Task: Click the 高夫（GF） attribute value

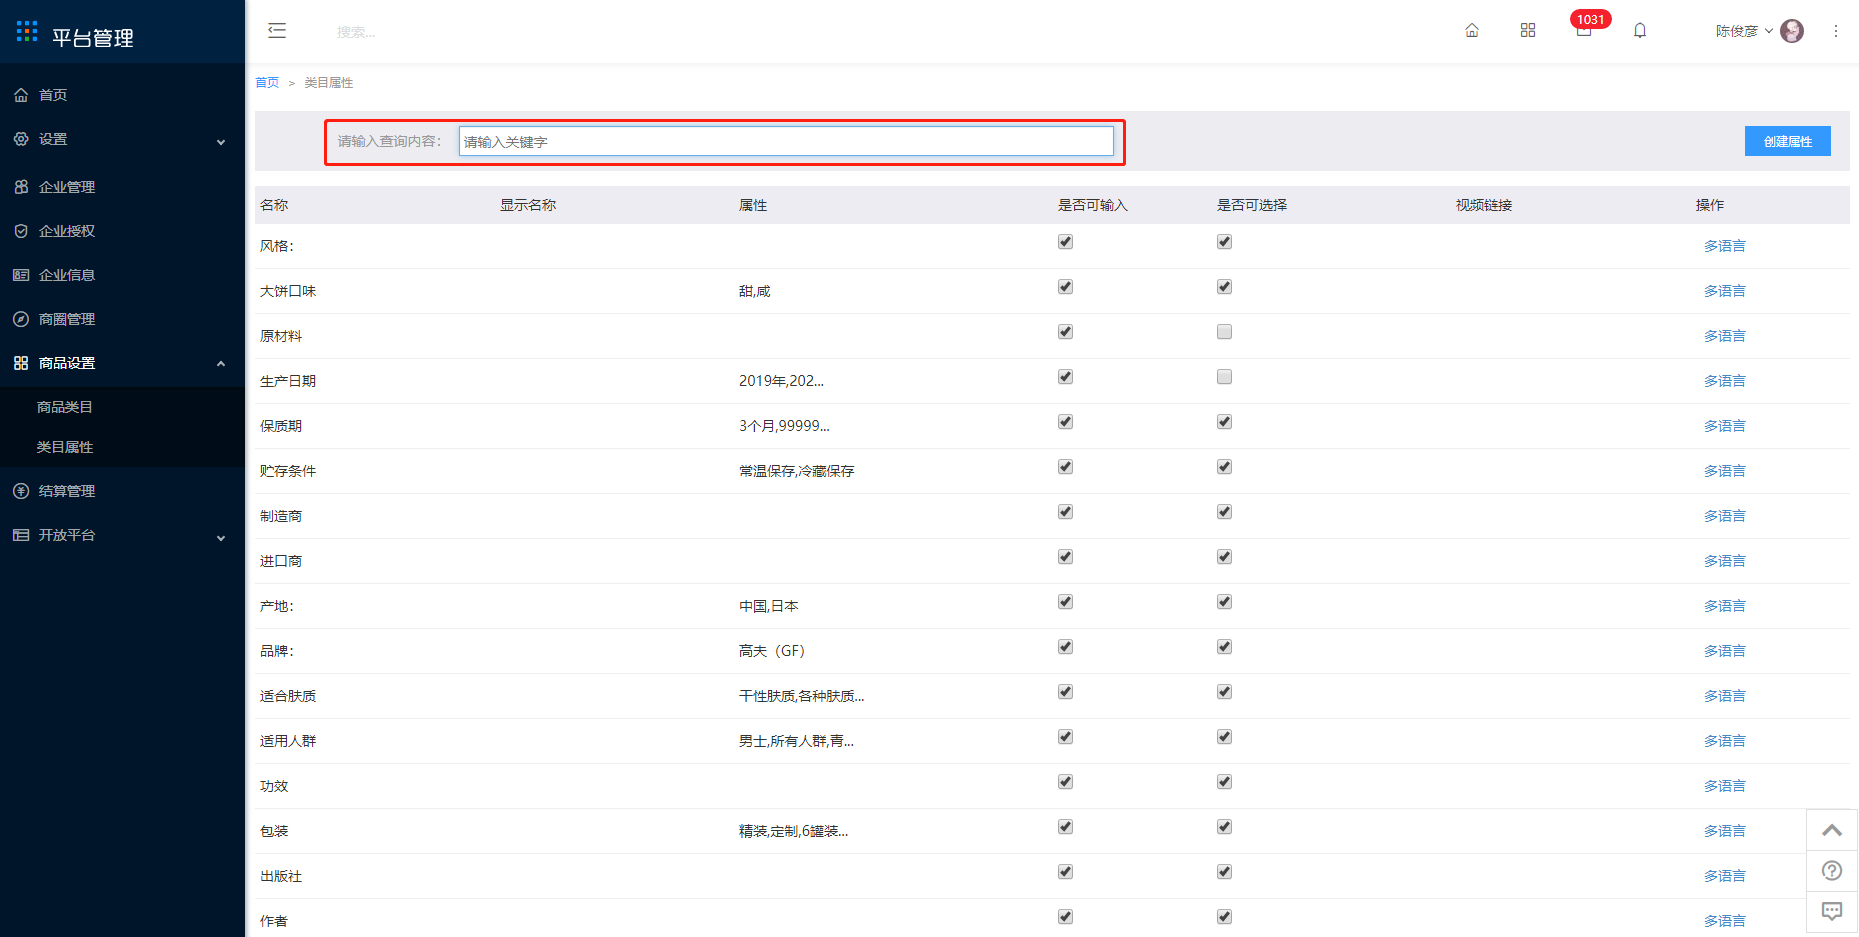Action: [772, 651]
